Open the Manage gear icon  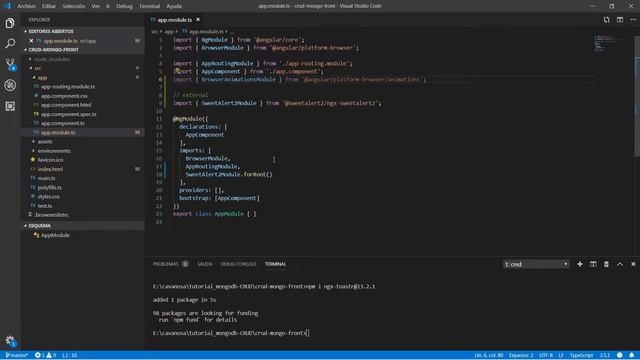point(10,340)
